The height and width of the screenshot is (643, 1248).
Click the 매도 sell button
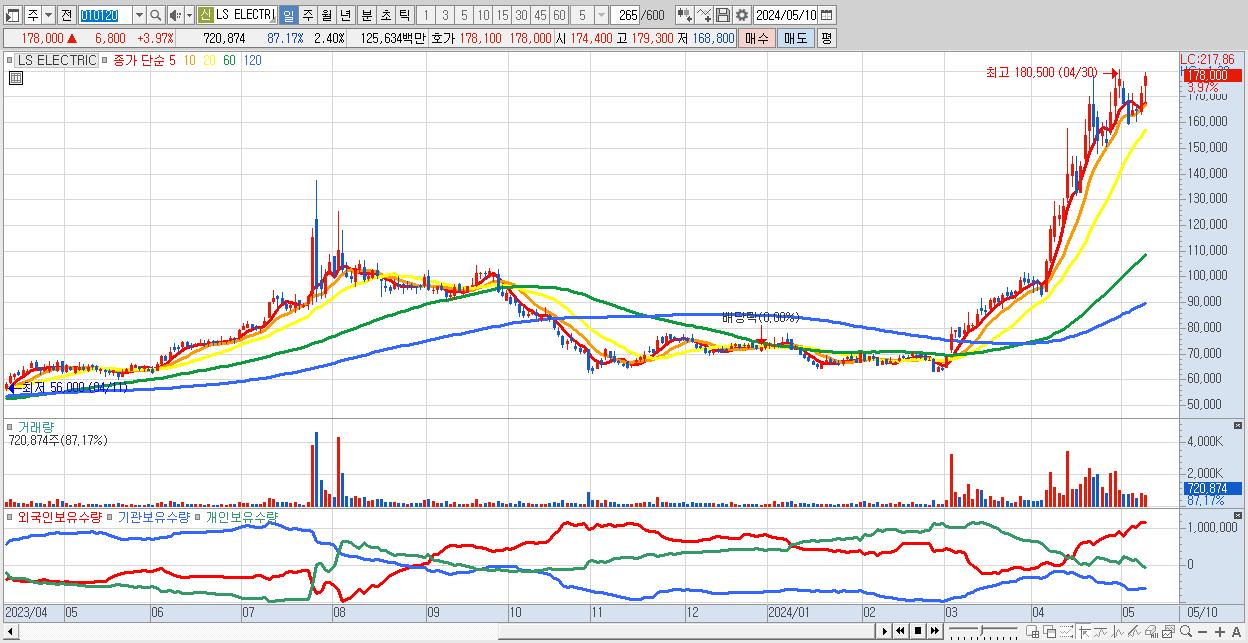(x=795, y=38)
